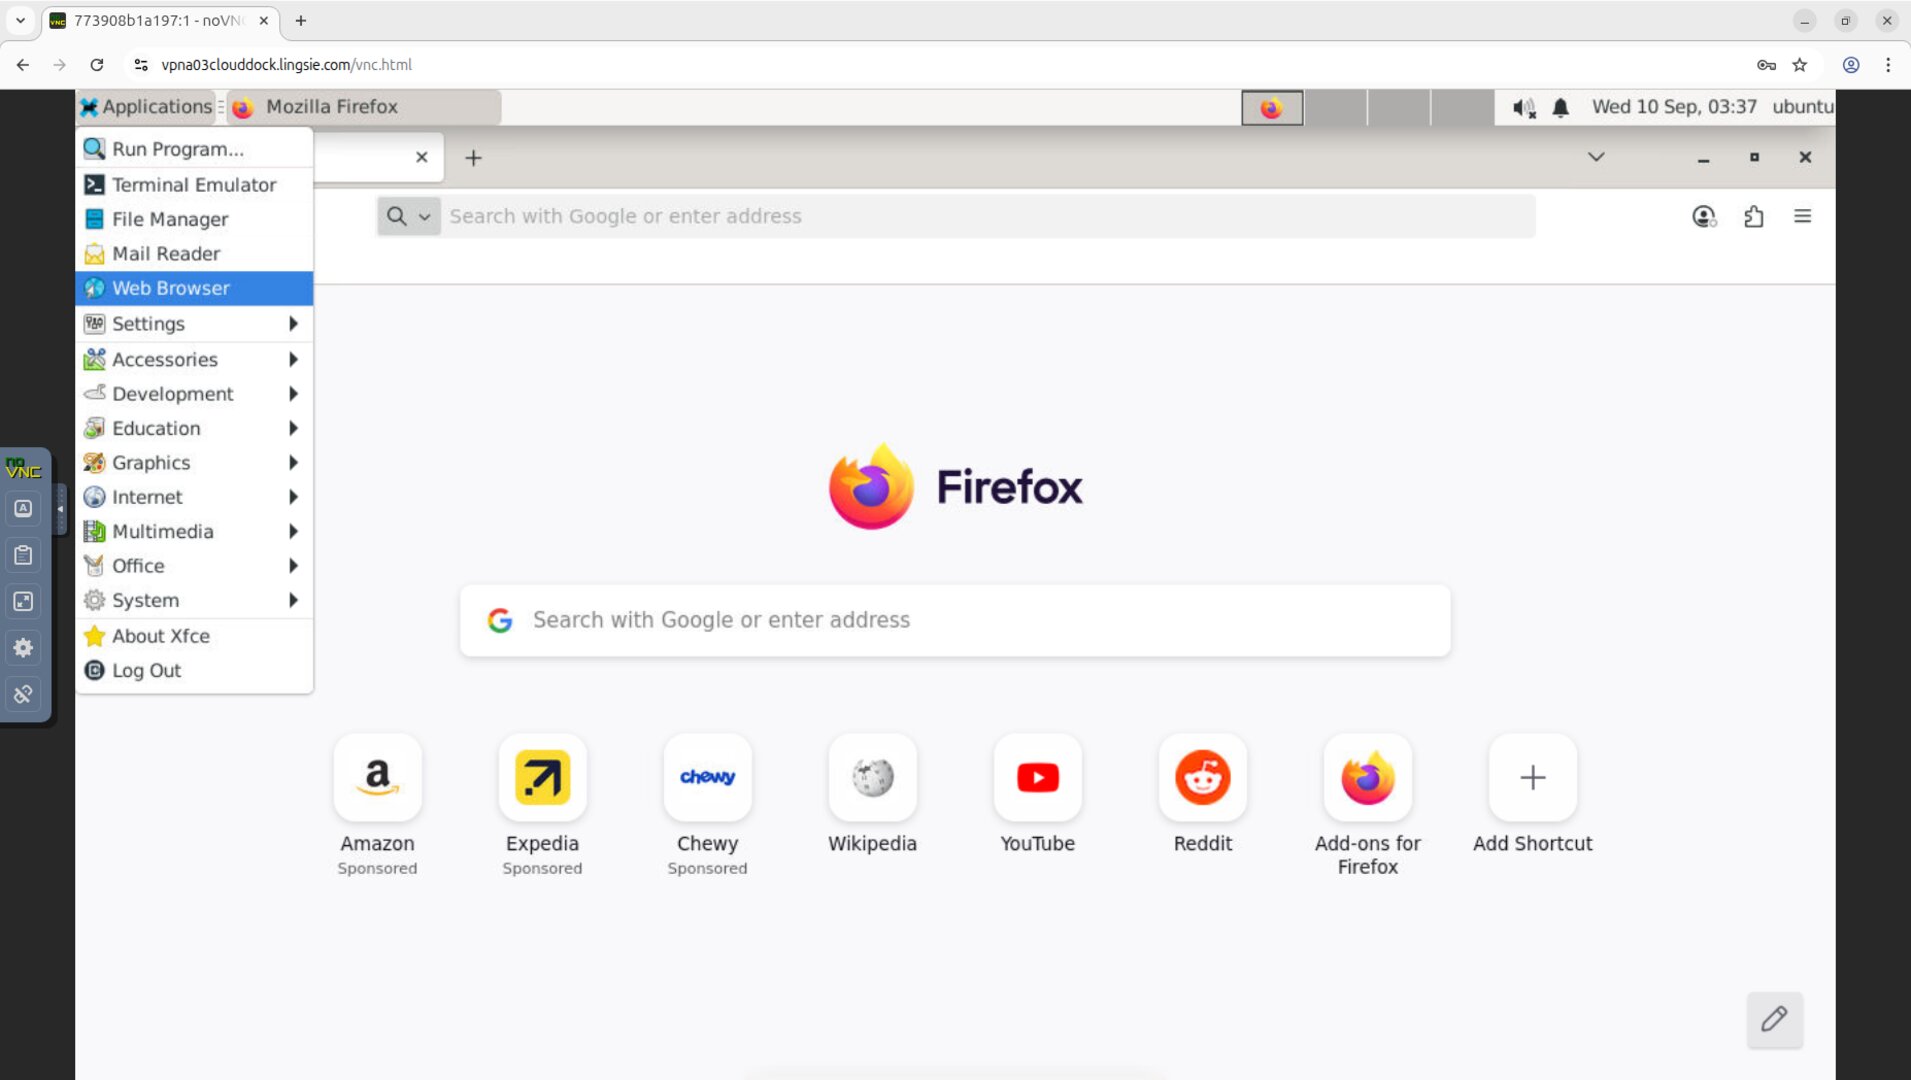Open the Terminal Emulator from the menu
The height and width of the screenshot is (1080, 1911).
click(193, 184)
